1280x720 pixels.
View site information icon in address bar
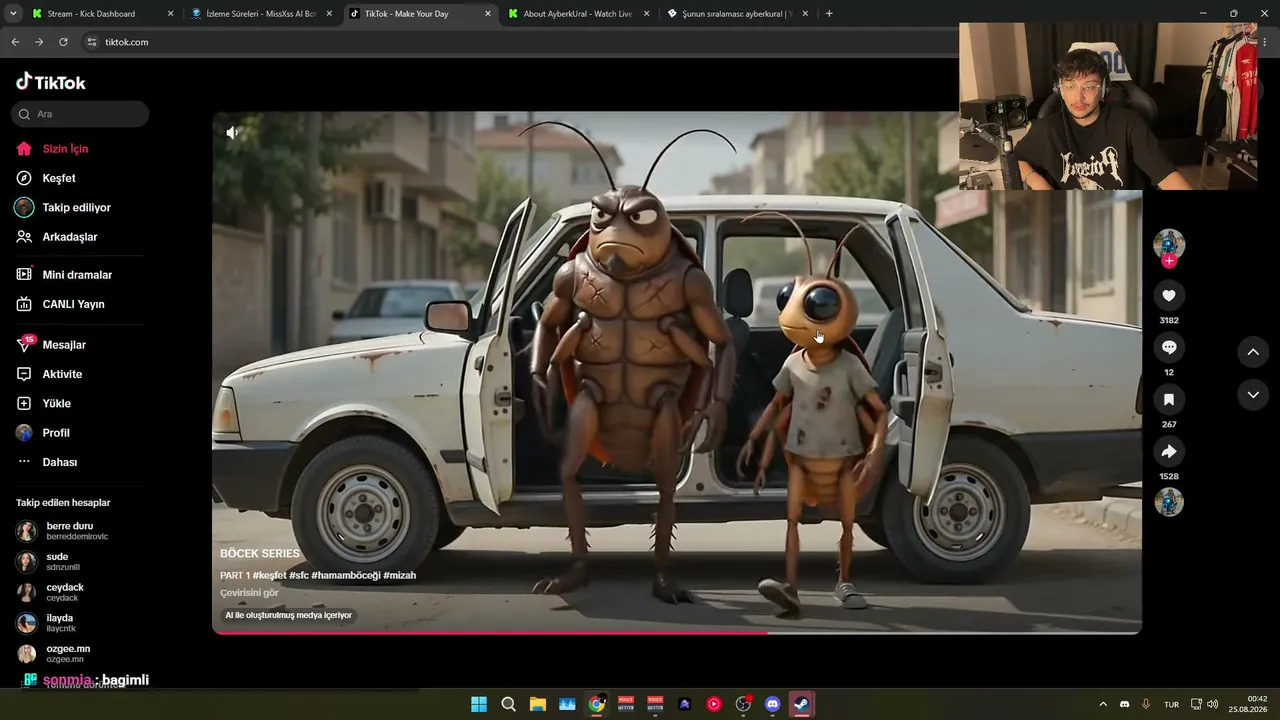(x=92, y=42)
